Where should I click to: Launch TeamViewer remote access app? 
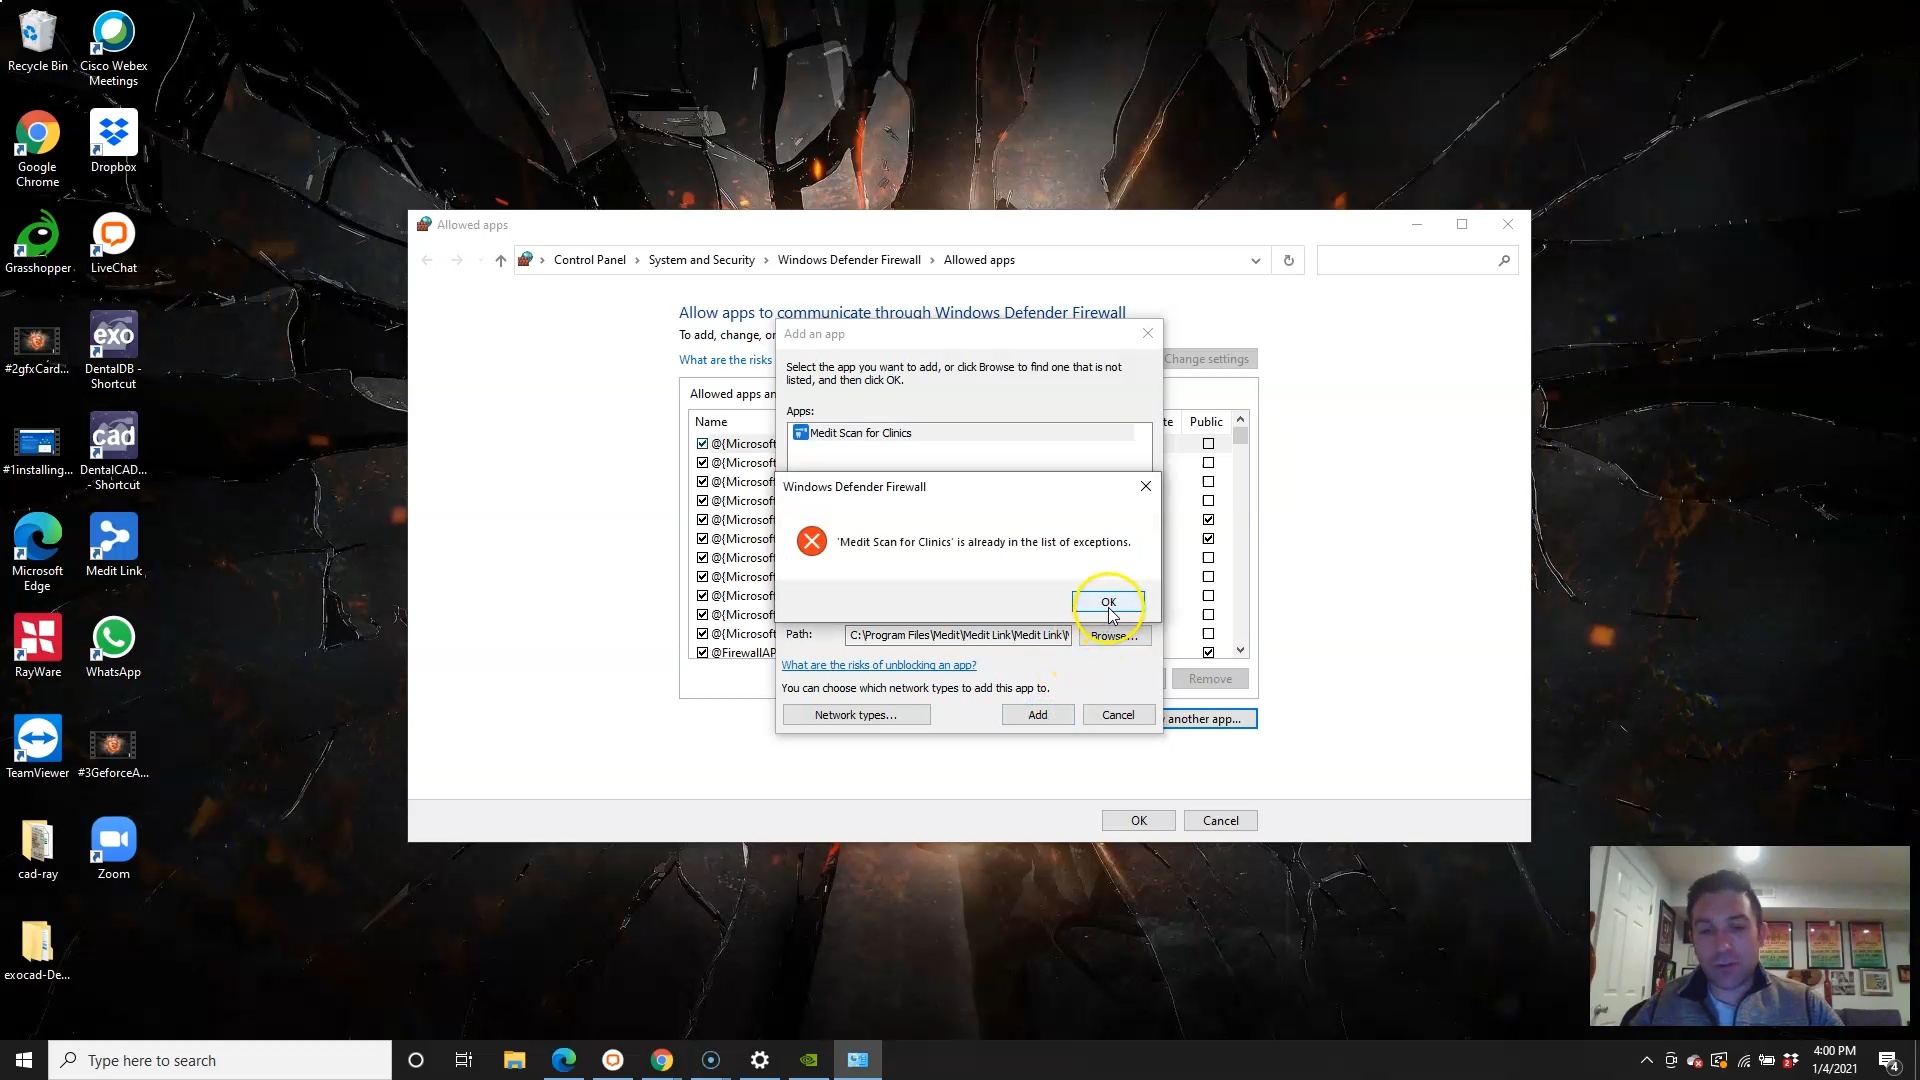[x=37, y=740]
